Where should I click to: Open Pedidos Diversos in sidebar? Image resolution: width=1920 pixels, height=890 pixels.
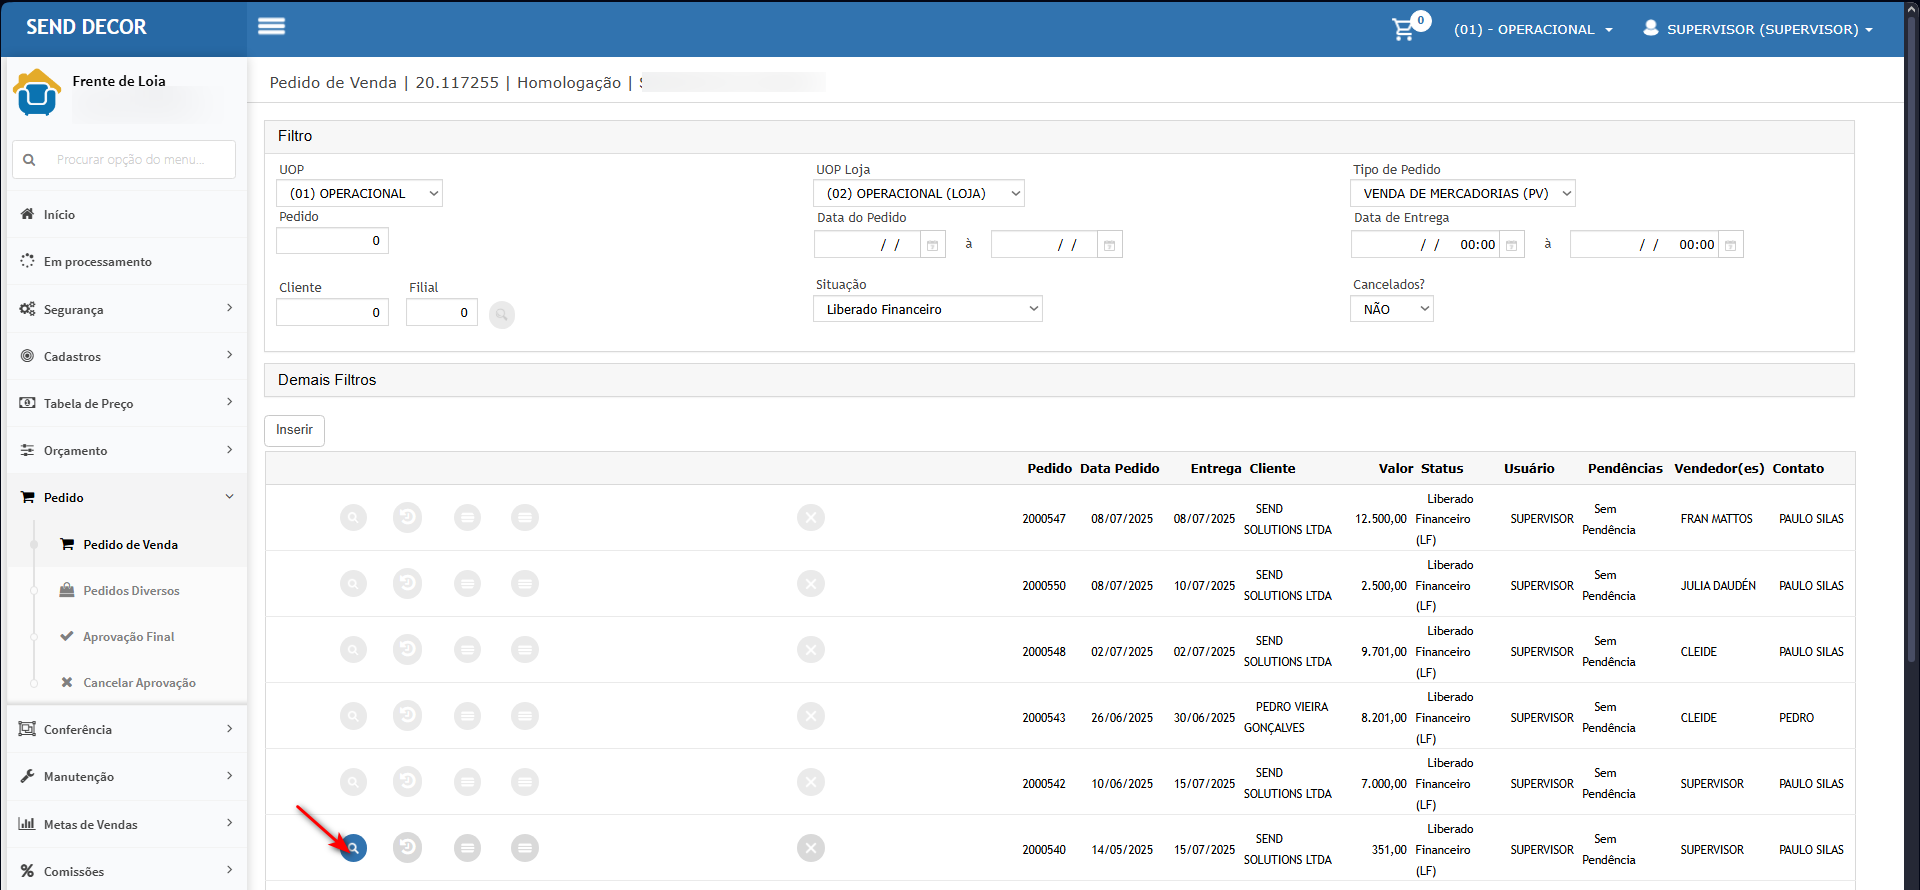(x=131, y=591)
